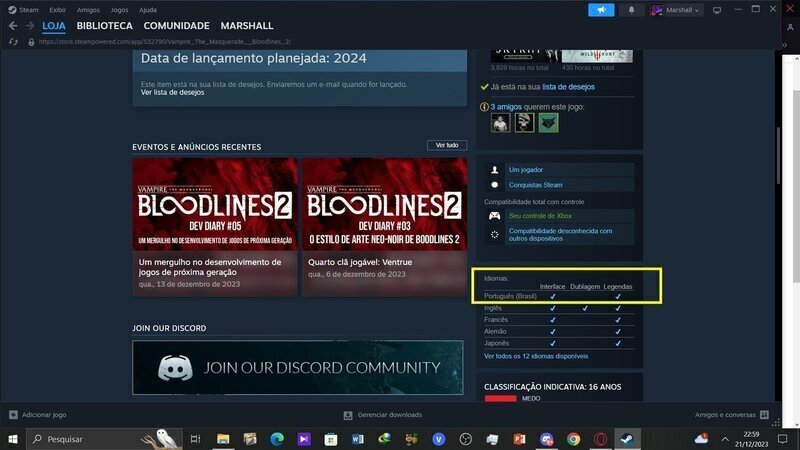Click the Xbox controller gamepad icon
This screenshot has height=450, width=800.
click(494, 216)
